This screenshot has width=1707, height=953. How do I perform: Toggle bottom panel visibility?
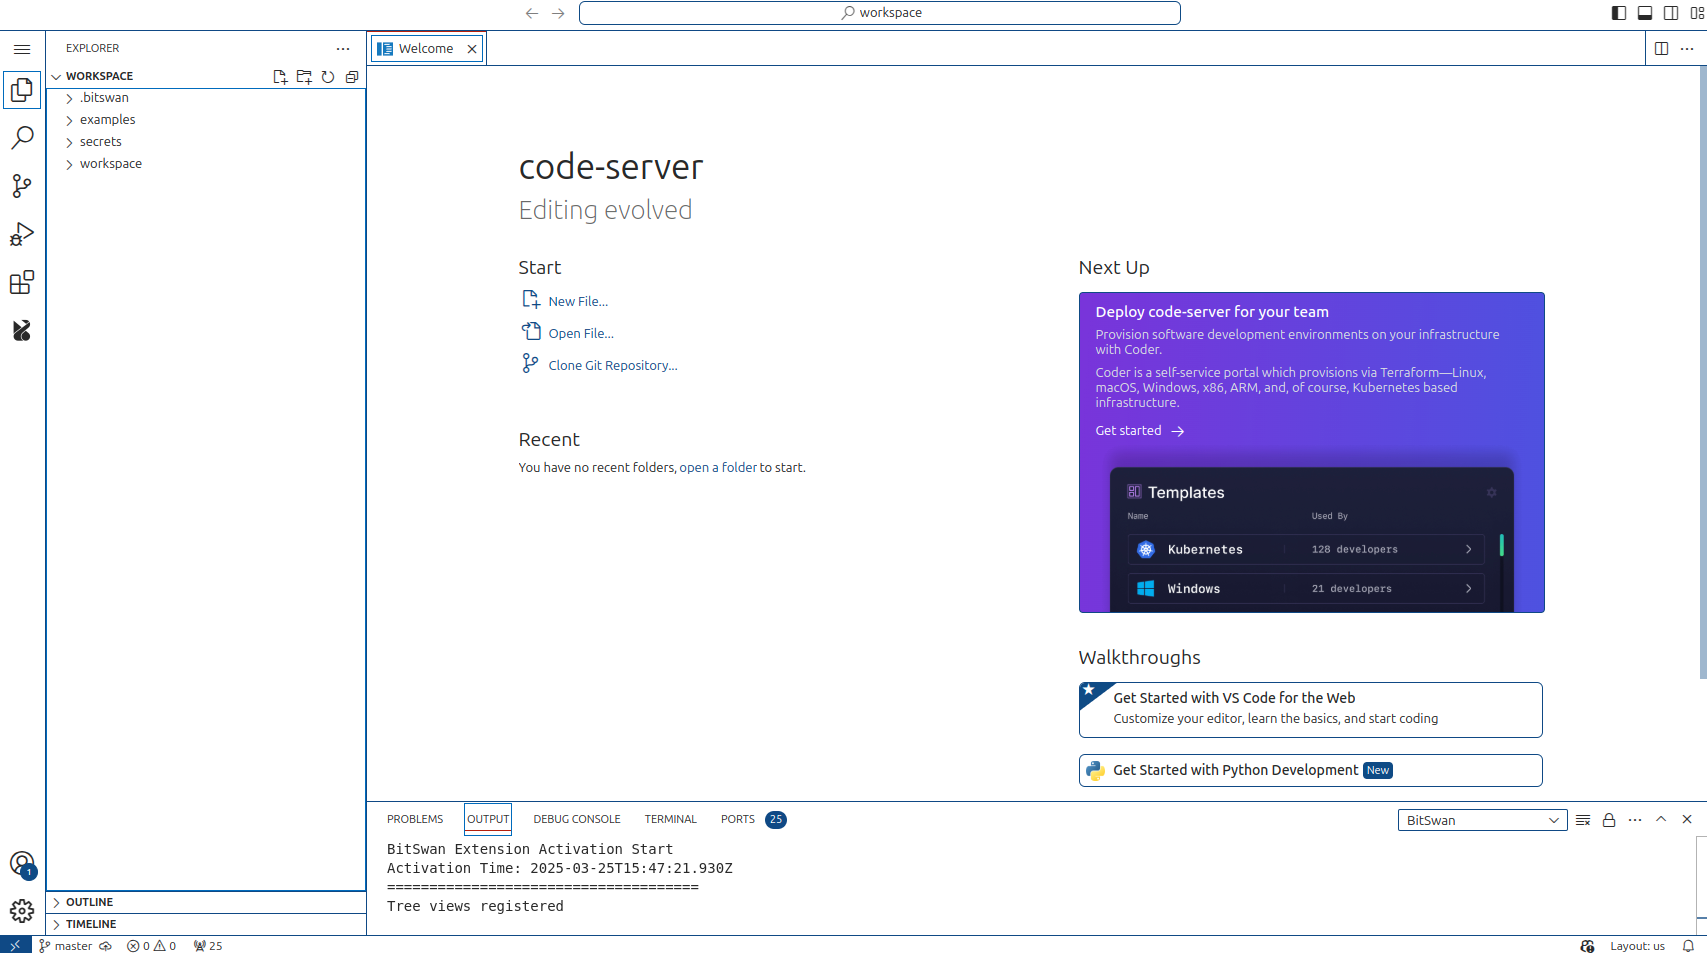(x=1645, y=13)
